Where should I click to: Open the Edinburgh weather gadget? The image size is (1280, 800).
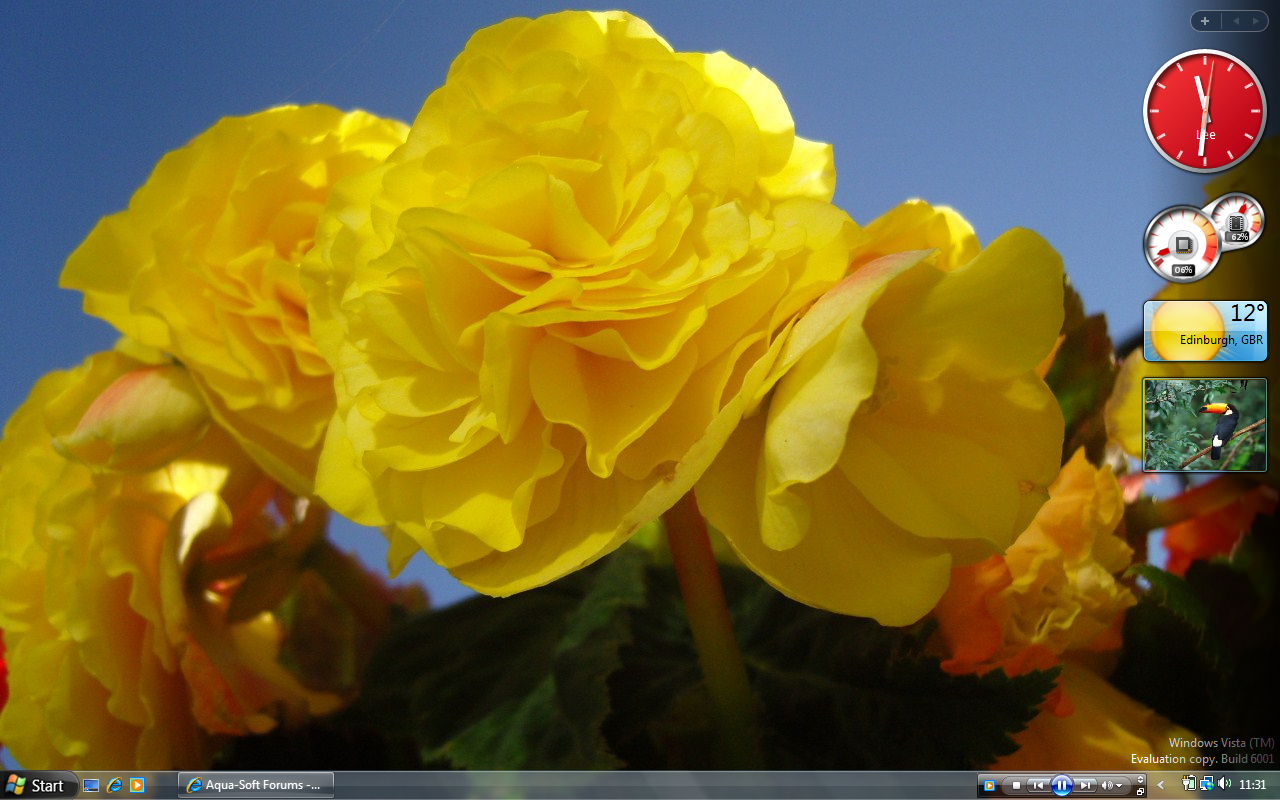tap(1205, 331)
